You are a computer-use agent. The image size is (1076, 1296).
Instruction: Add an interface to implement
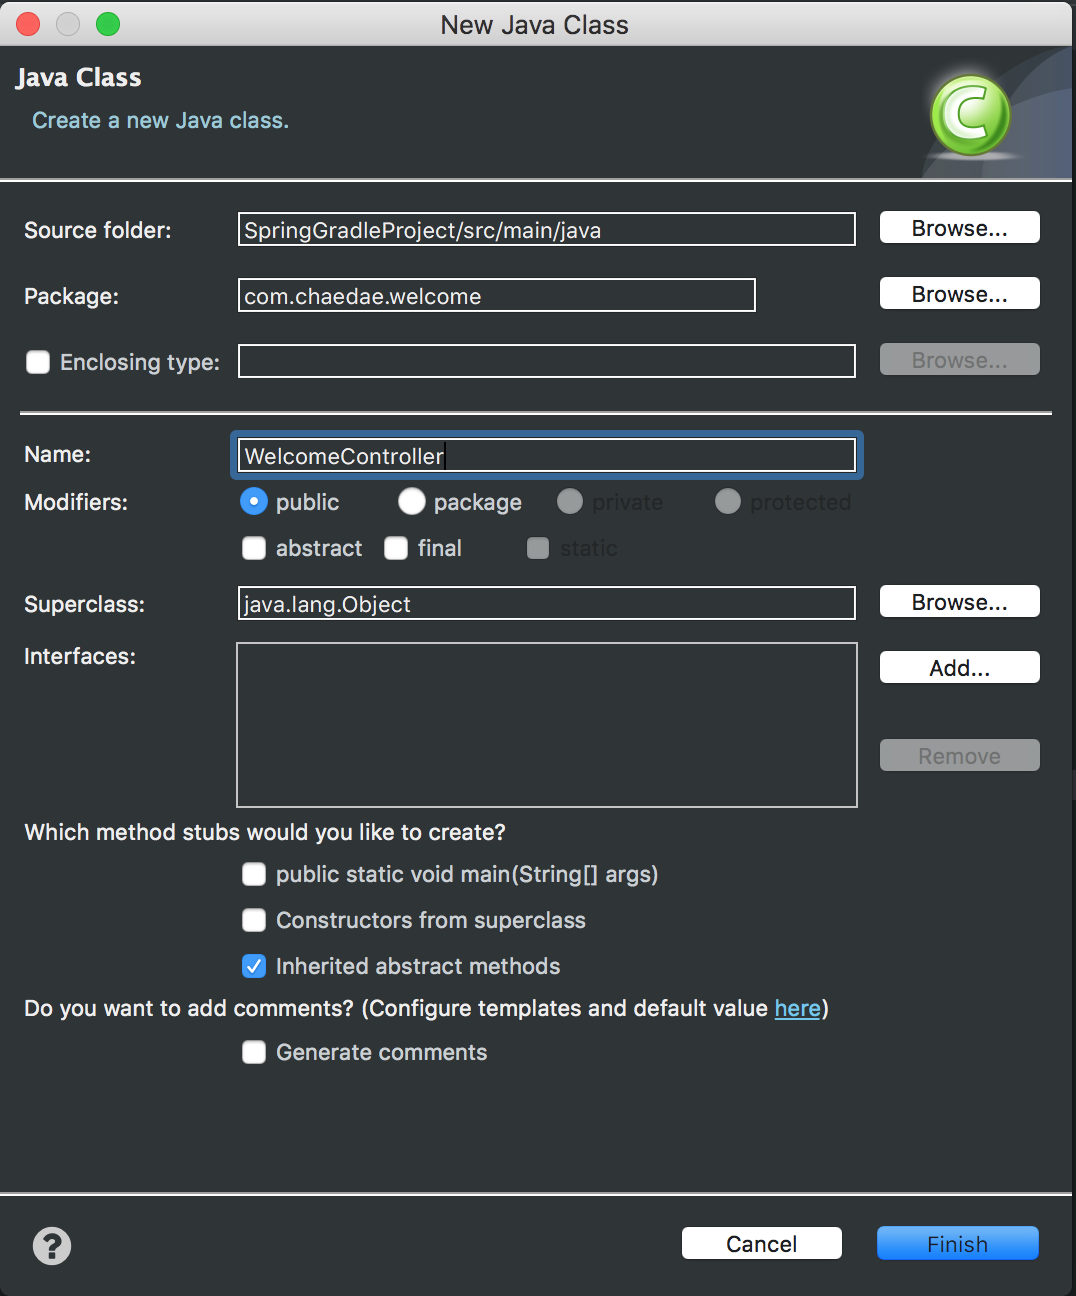tap(958, 667)
